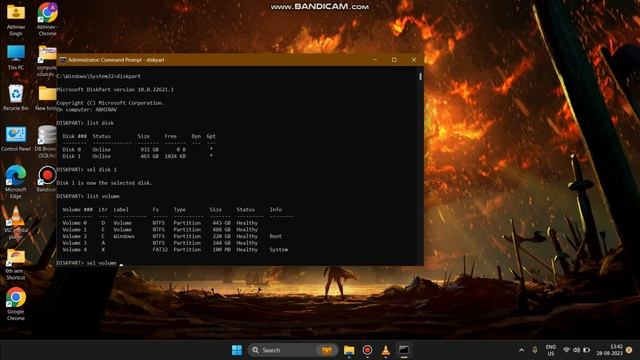
Task: Click the 'Volume 3' row sized 244 GB
Action: tap(160, 243)
